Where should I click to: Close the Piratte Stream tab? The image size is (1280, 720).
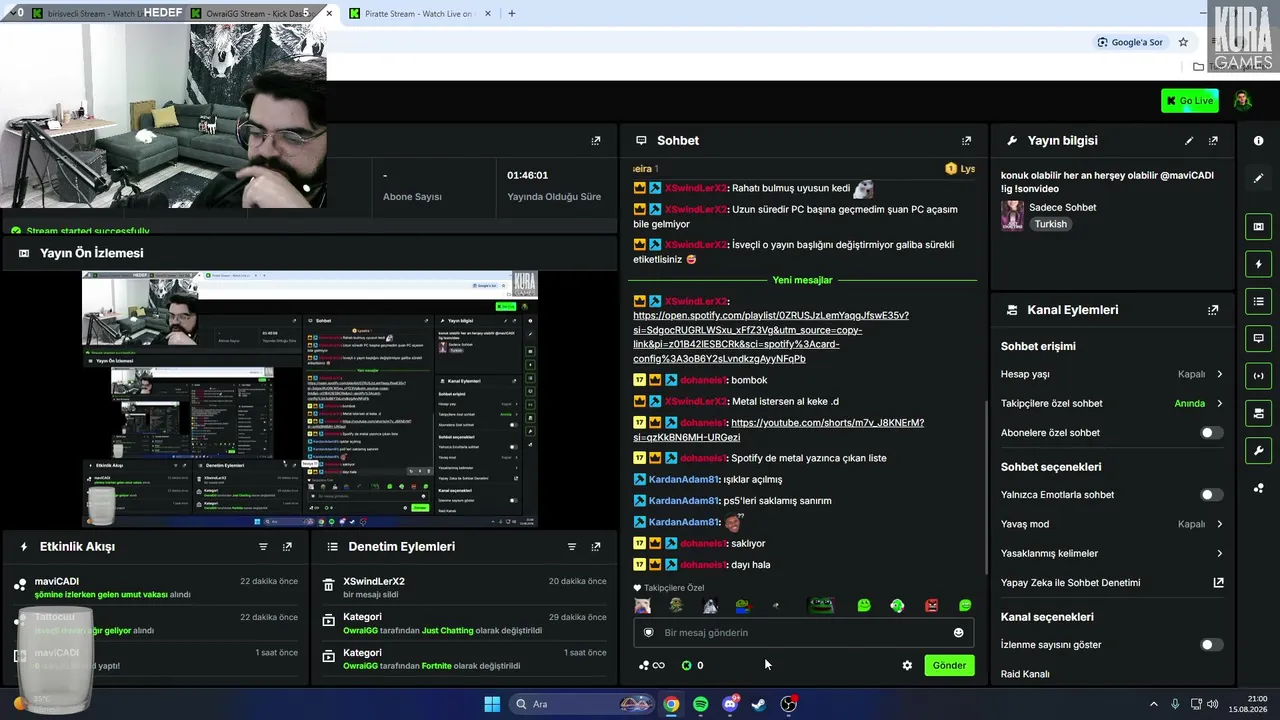490,14
